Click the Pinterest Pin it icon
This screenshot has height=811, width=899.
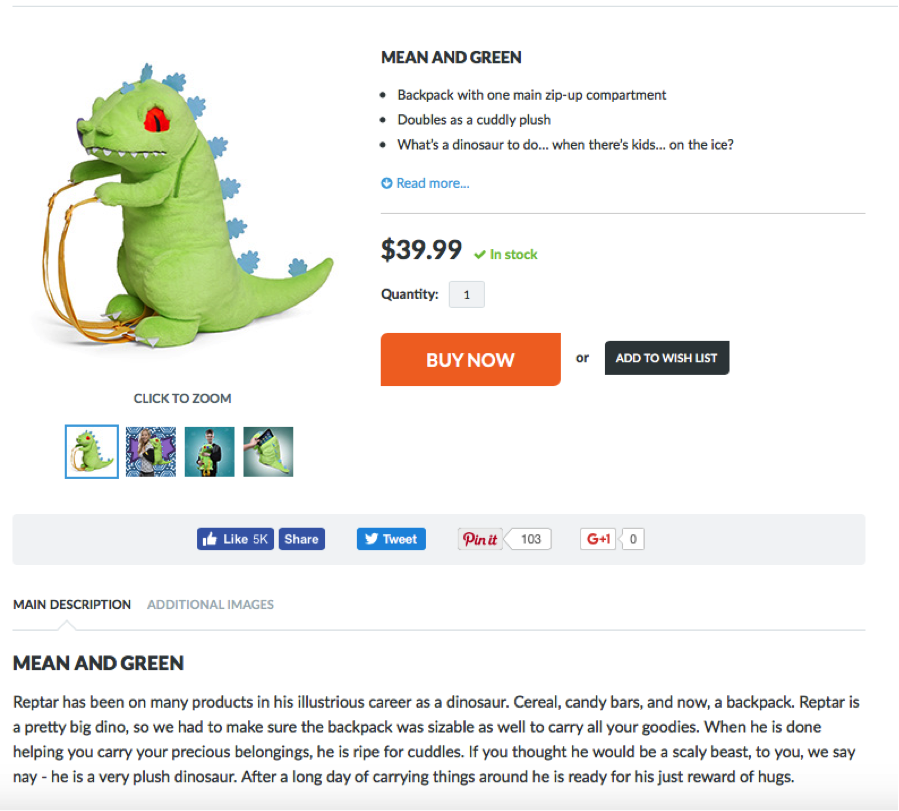click(x=479, y=538)
